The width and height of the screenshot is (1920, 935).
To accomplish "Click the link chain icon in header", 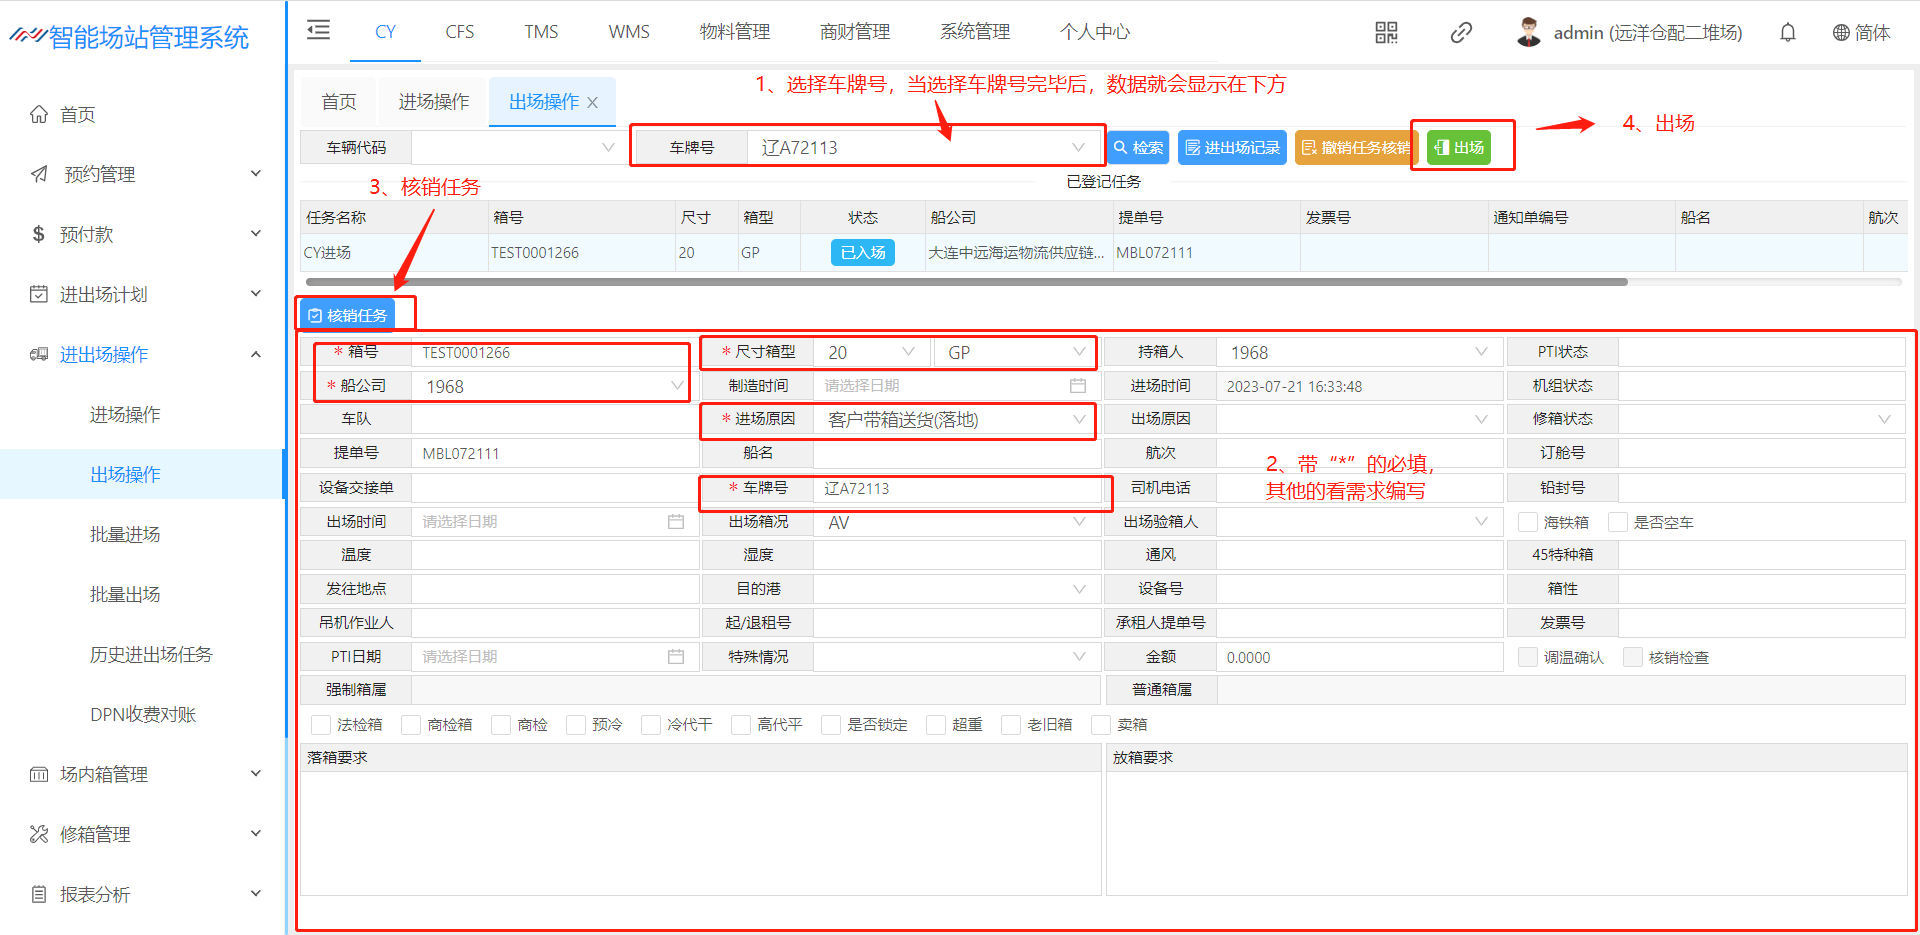I will [x=1461, y=33].
